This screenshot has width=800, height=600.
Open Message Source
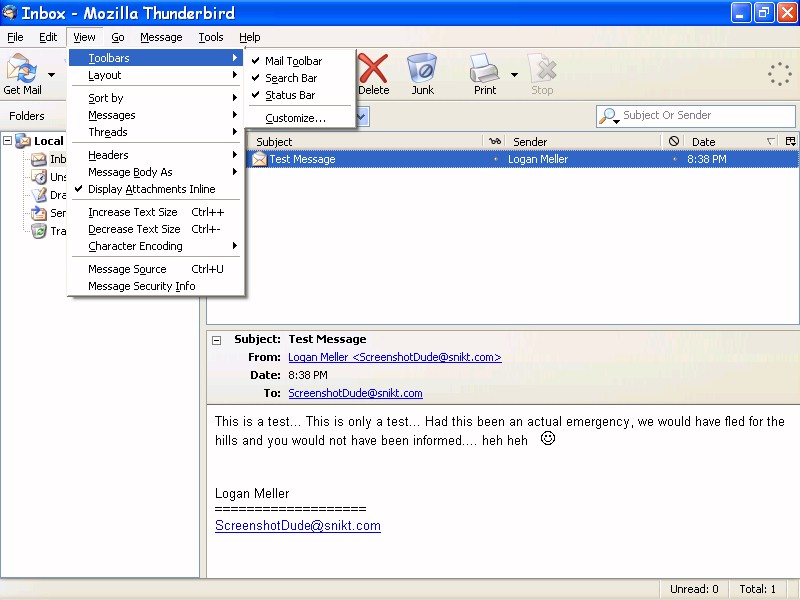(x=156, y=269)
